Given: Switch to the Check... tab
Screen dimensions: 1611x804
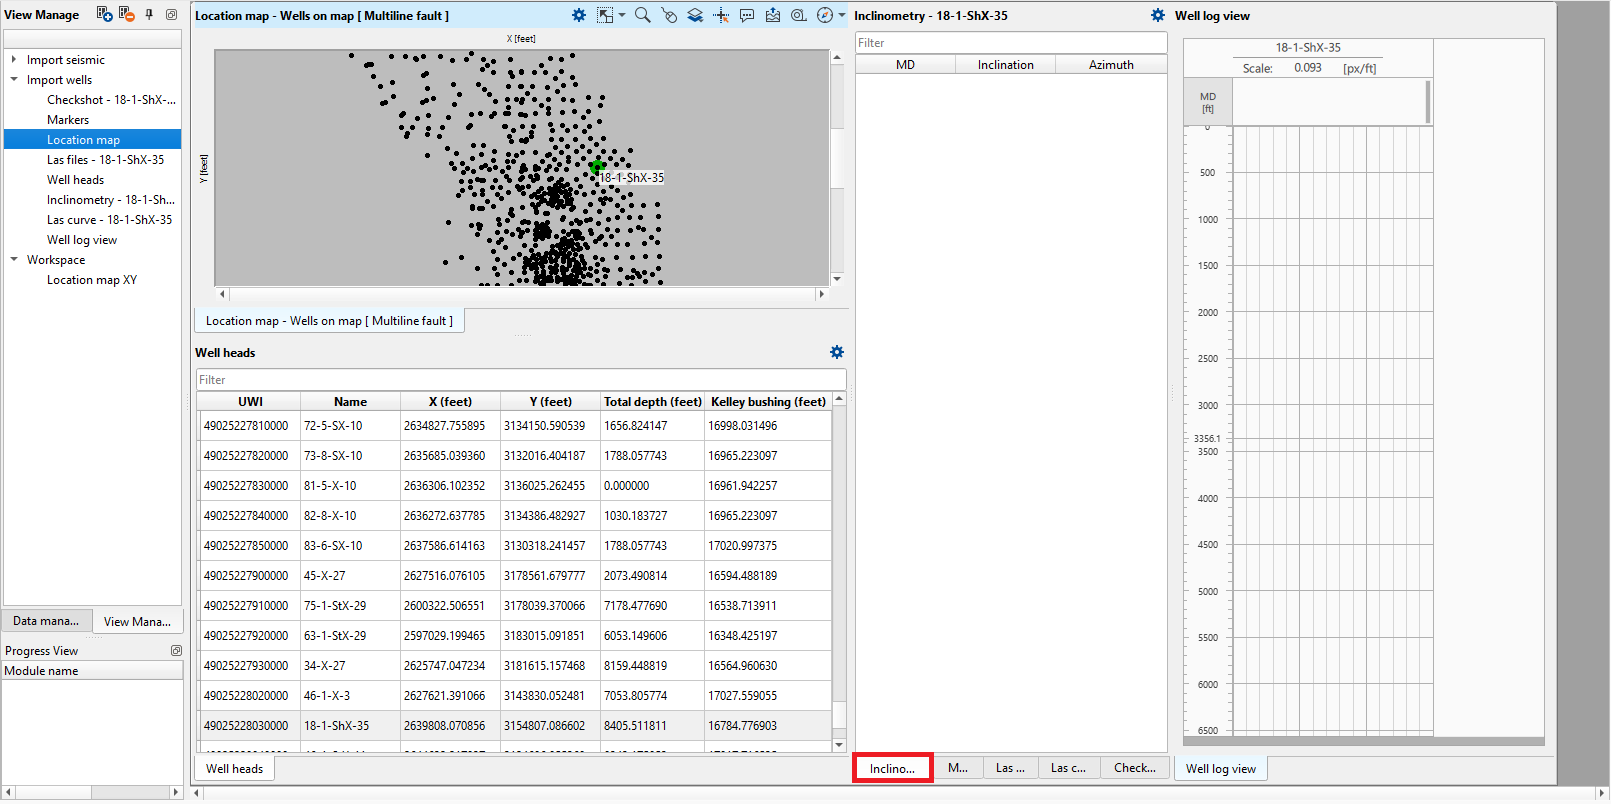Looking at the screenshot, I should pyautogui.click(x=1135, y=768).
